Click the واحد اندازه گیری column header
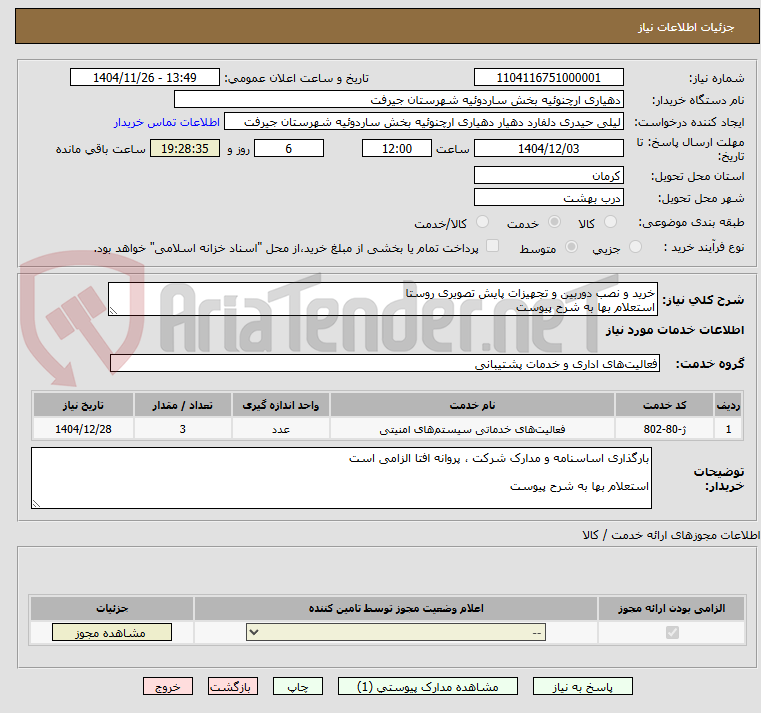761x713 pixels. (x=281, y=405)
